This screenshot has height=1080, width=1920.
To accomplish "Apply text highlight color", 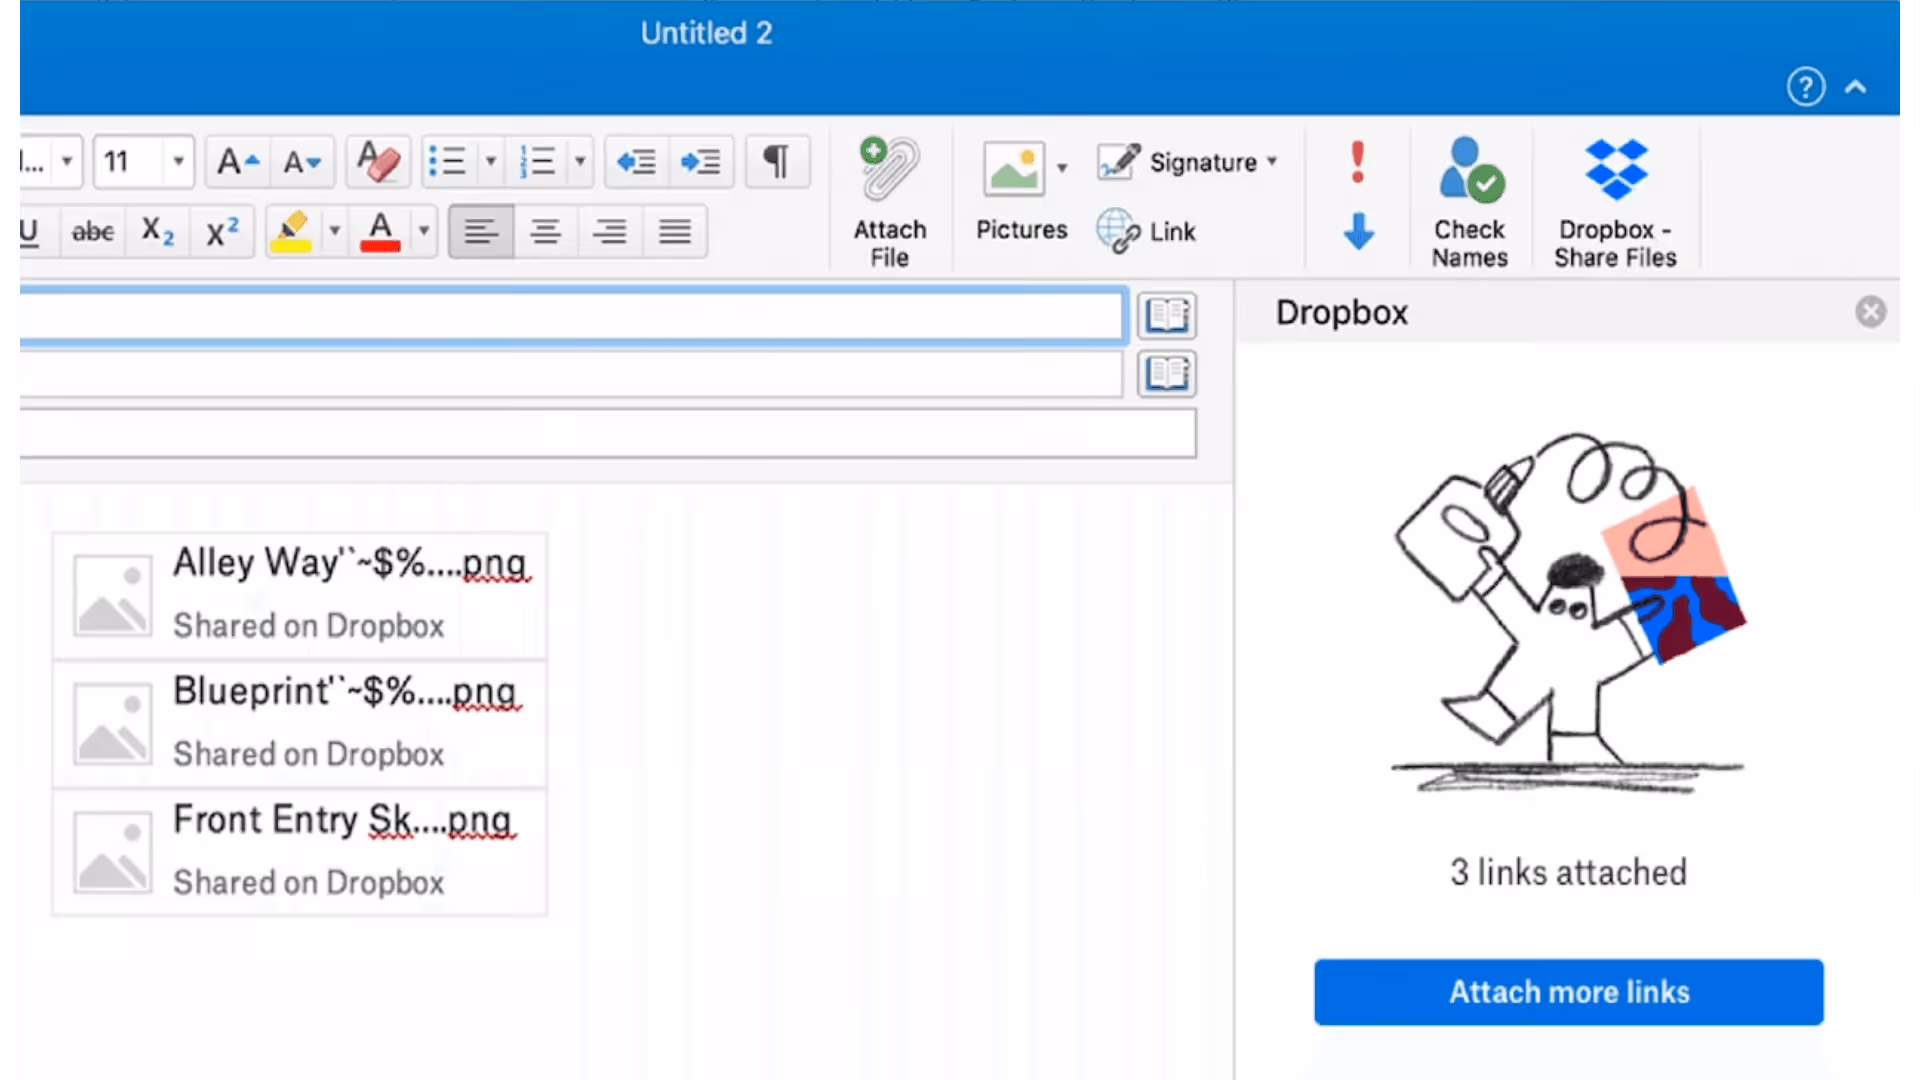I will (x=292, y=231).
